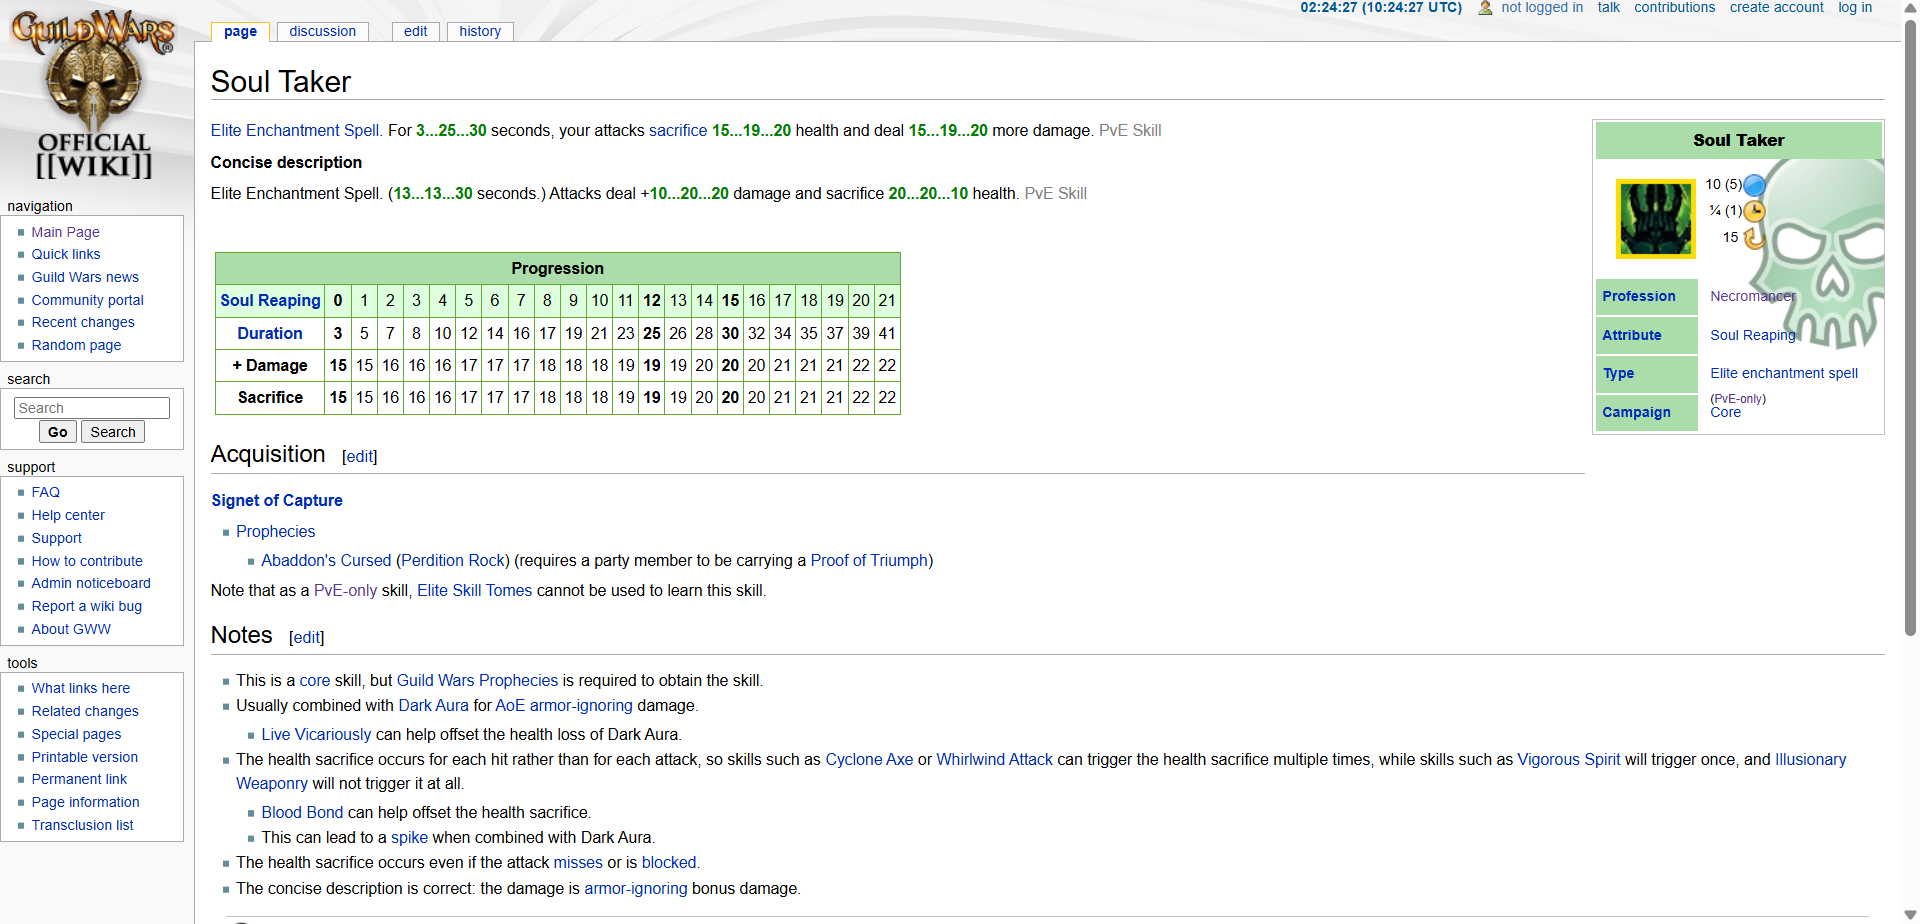Open the history tab
Screen dimensions: 1920x924
pyautogui.click(x=480, y=31)
